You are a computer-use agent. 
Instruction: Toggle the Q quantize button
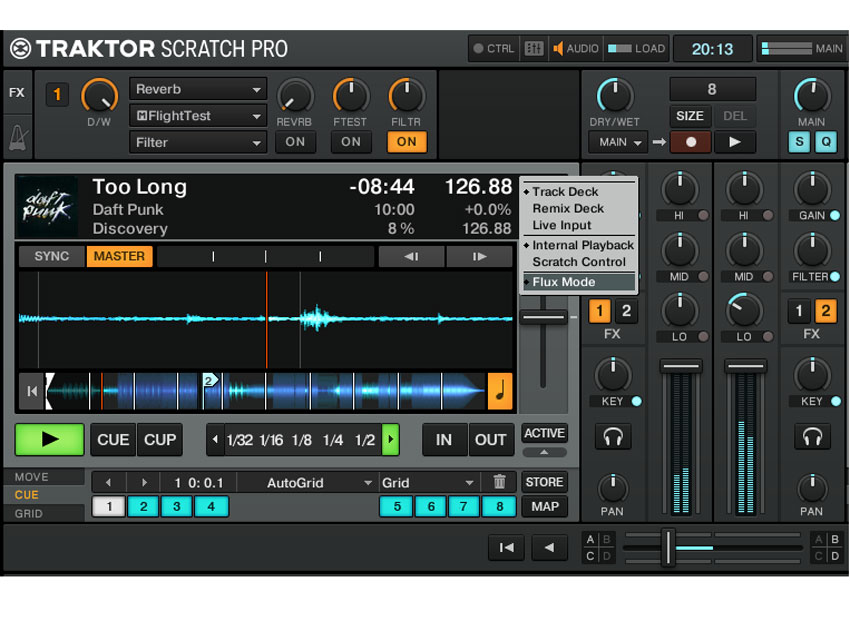coord(826,142)
